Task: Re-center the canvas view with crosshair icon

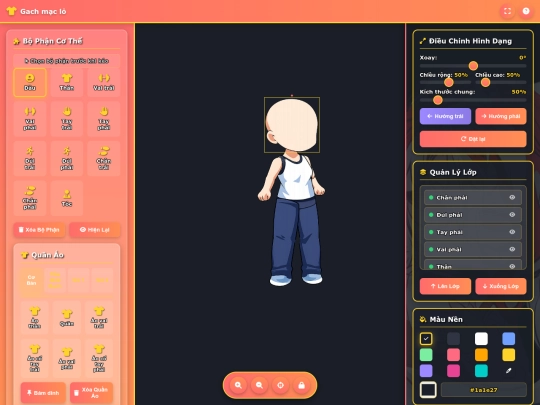Action: coord(280,385)
